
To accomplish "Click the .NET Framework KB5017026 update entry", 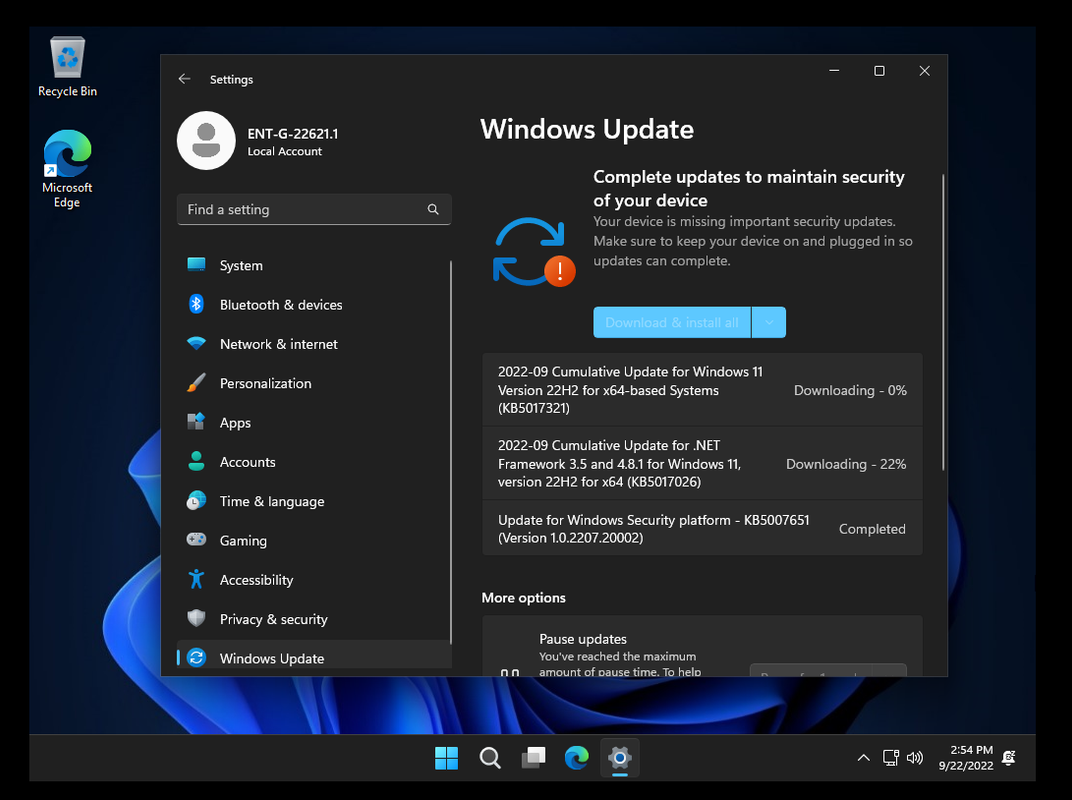I will (x=702, y=464).
